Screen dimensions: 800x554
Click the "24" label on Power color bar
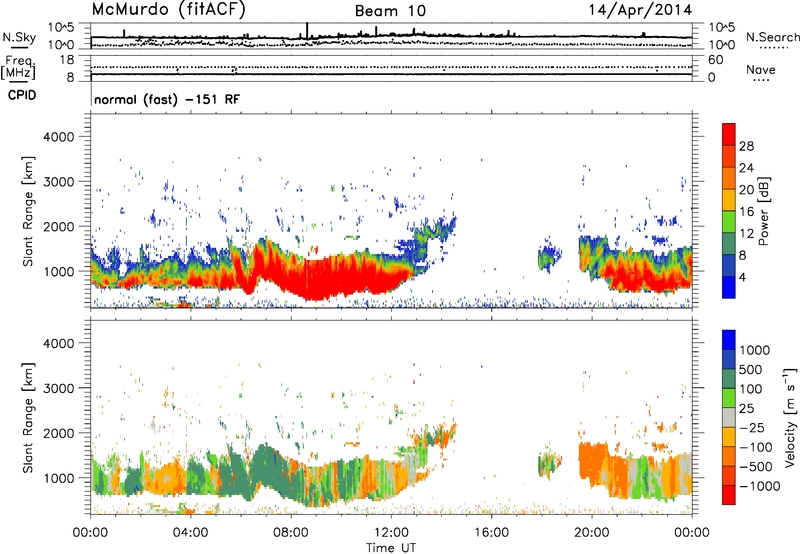[746, 168]
